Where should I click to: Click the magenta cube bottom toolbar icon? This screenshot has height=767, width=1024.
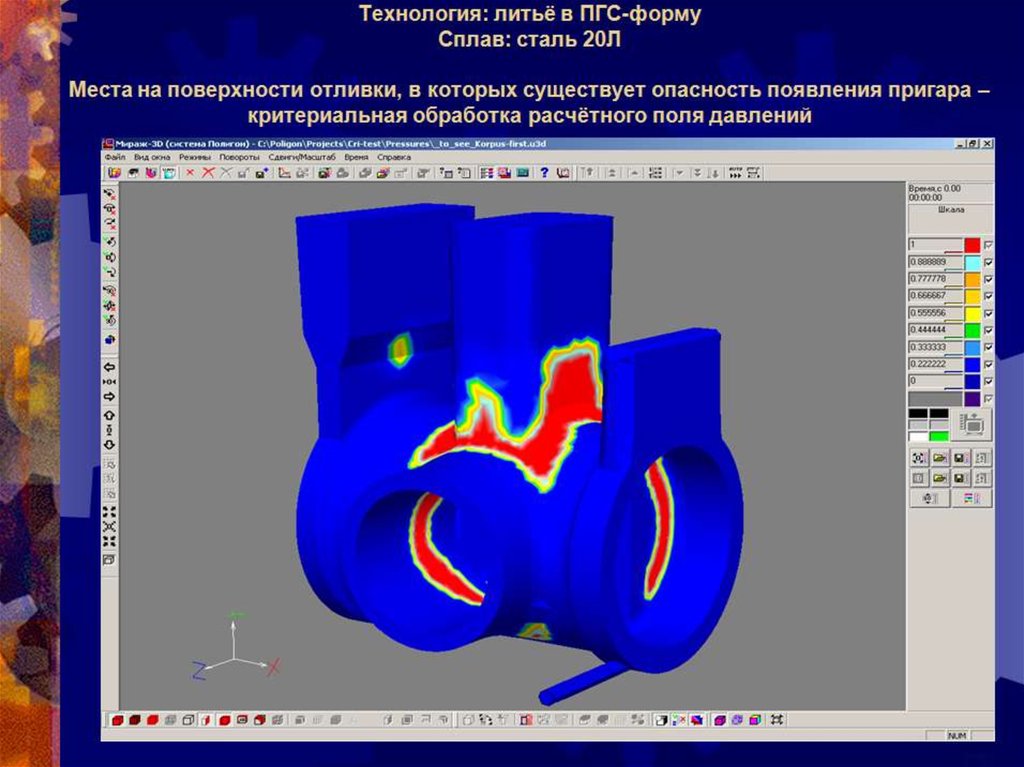720,720
